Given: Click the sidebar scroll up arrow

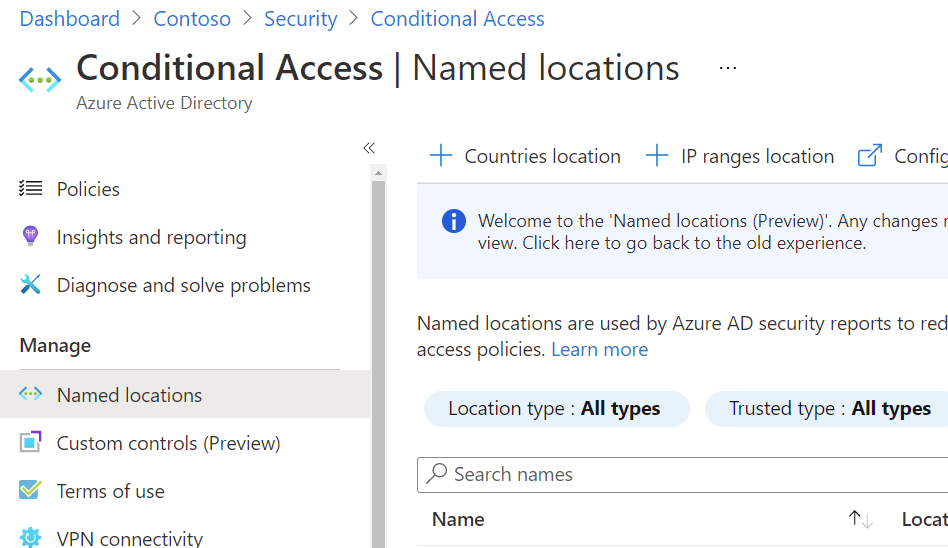Looking at the screenshot, I should (378, 173).
